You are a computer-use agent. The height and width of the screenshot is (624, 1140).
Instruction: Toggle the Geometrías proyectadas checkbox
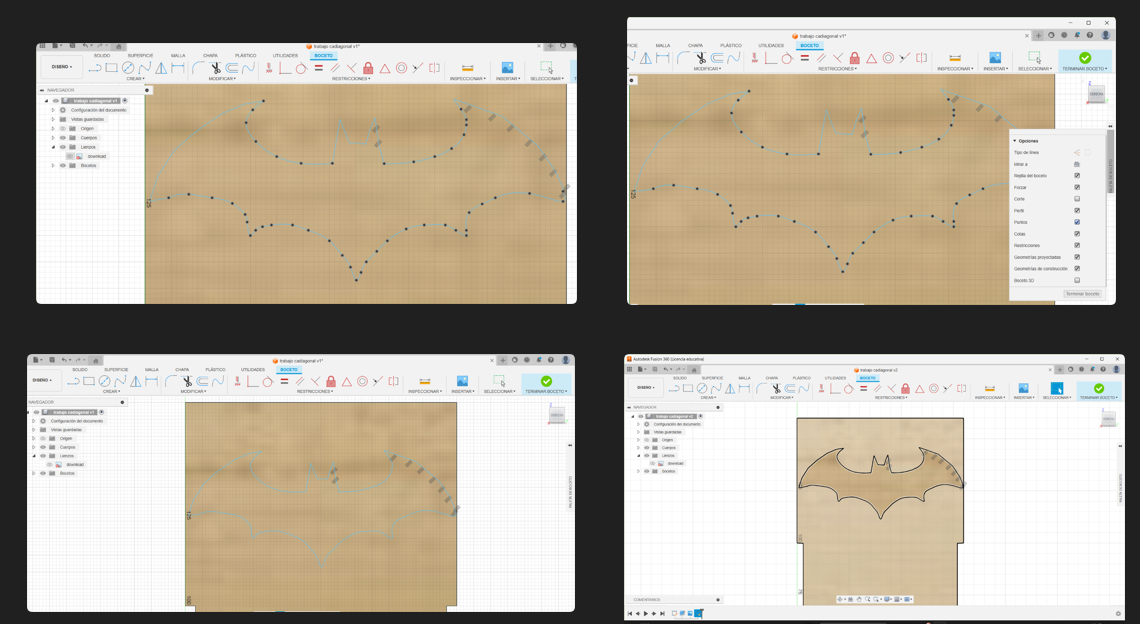[1077, 257]
